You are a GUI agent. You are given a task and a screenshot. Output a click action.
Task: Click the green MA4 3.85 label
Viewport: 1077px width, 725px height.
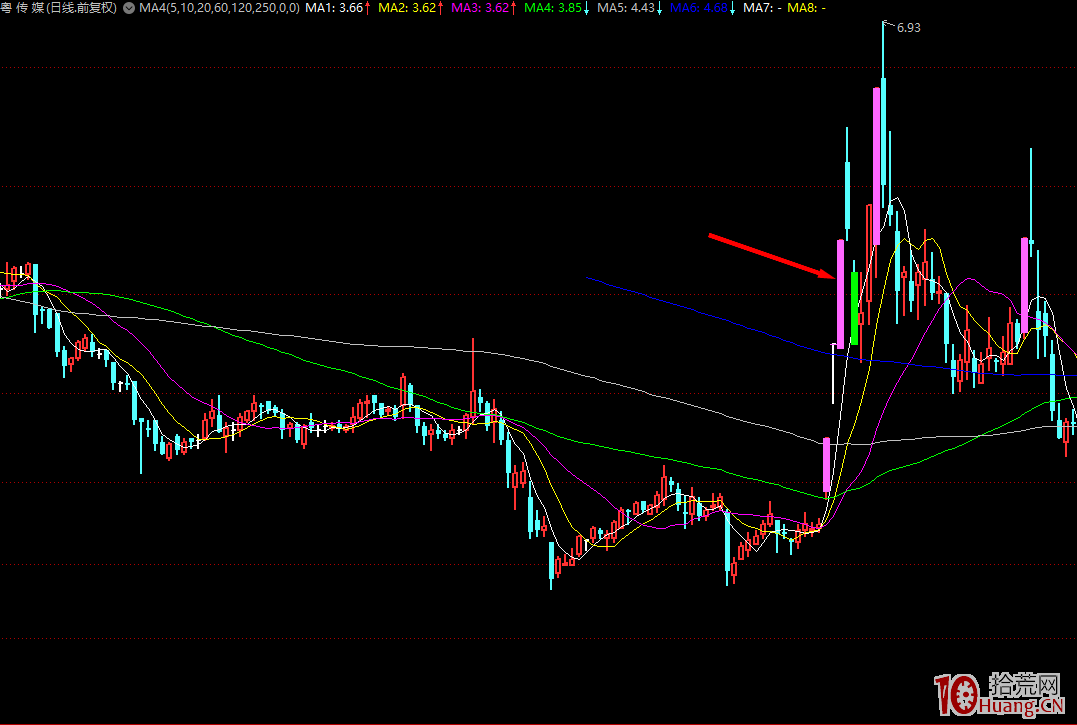pyautogui.click(x=557, y=8)
